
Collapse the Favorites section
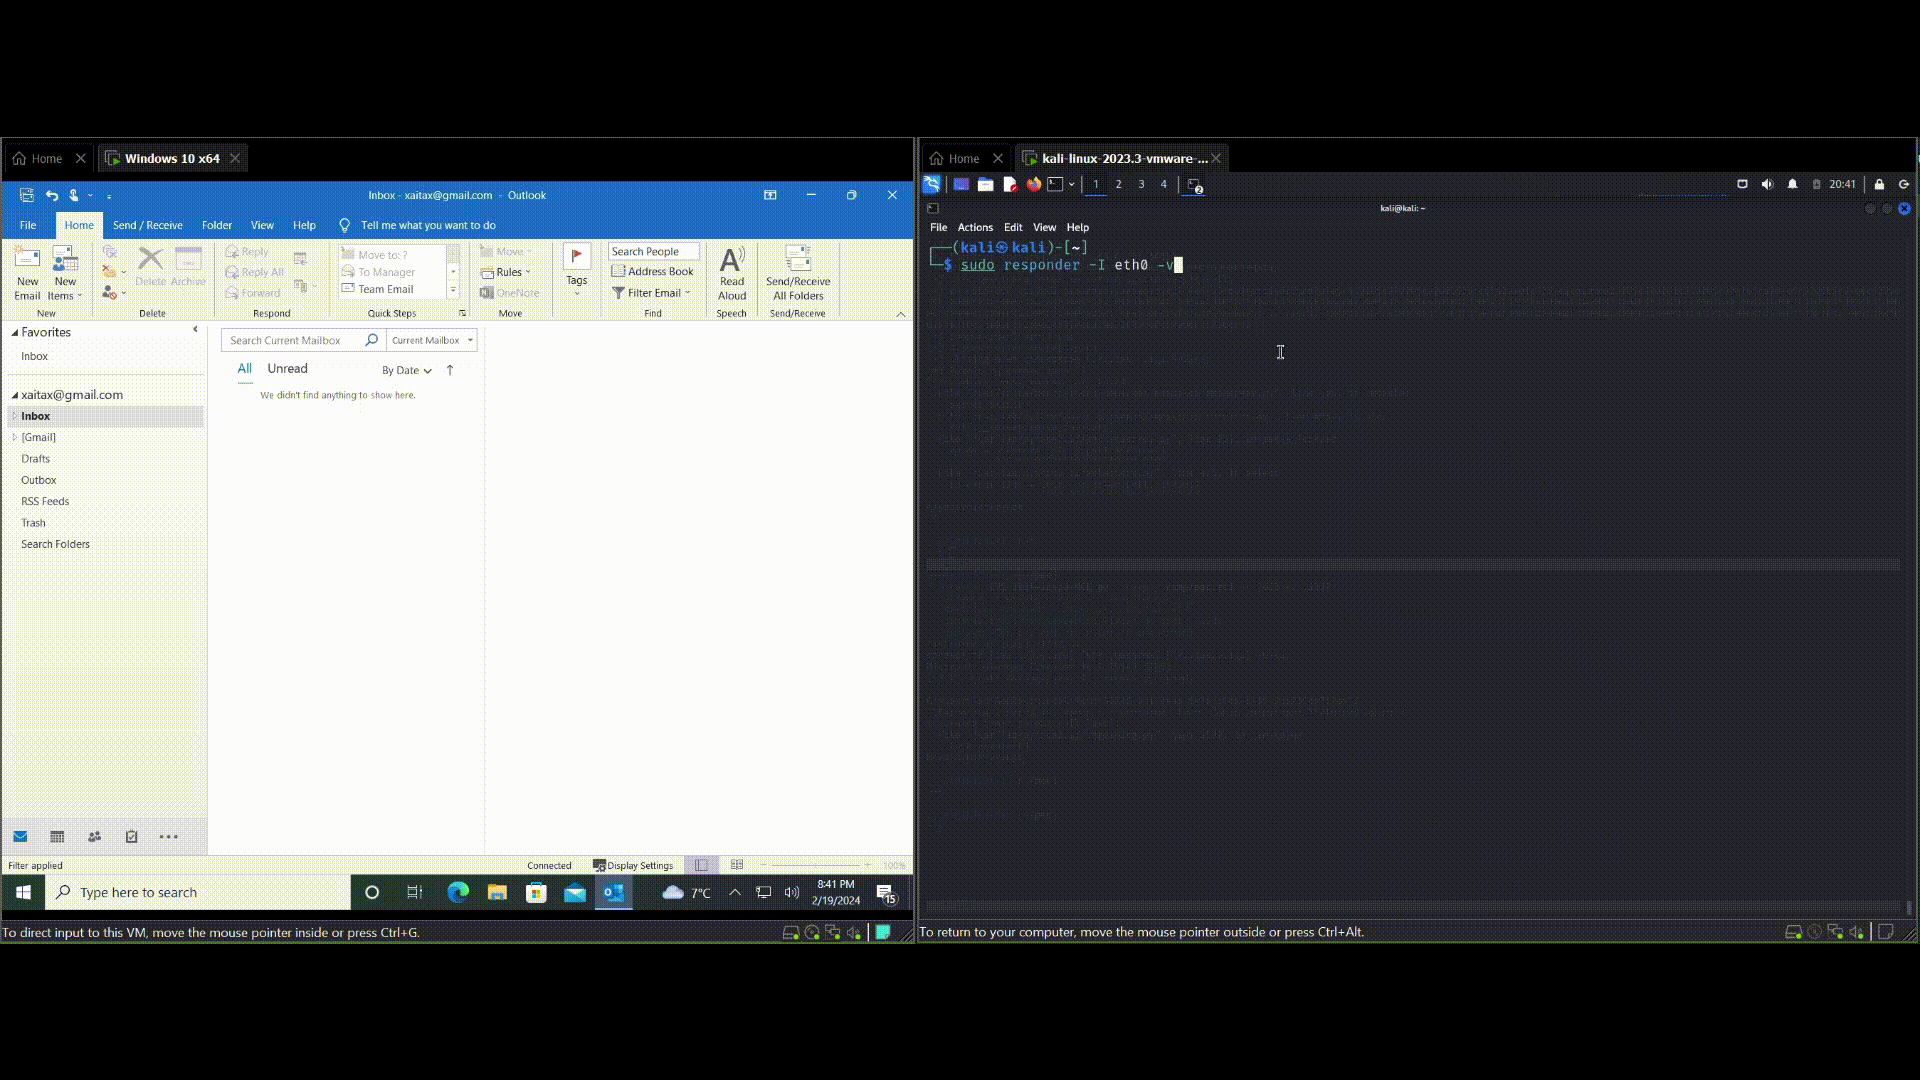15,332
